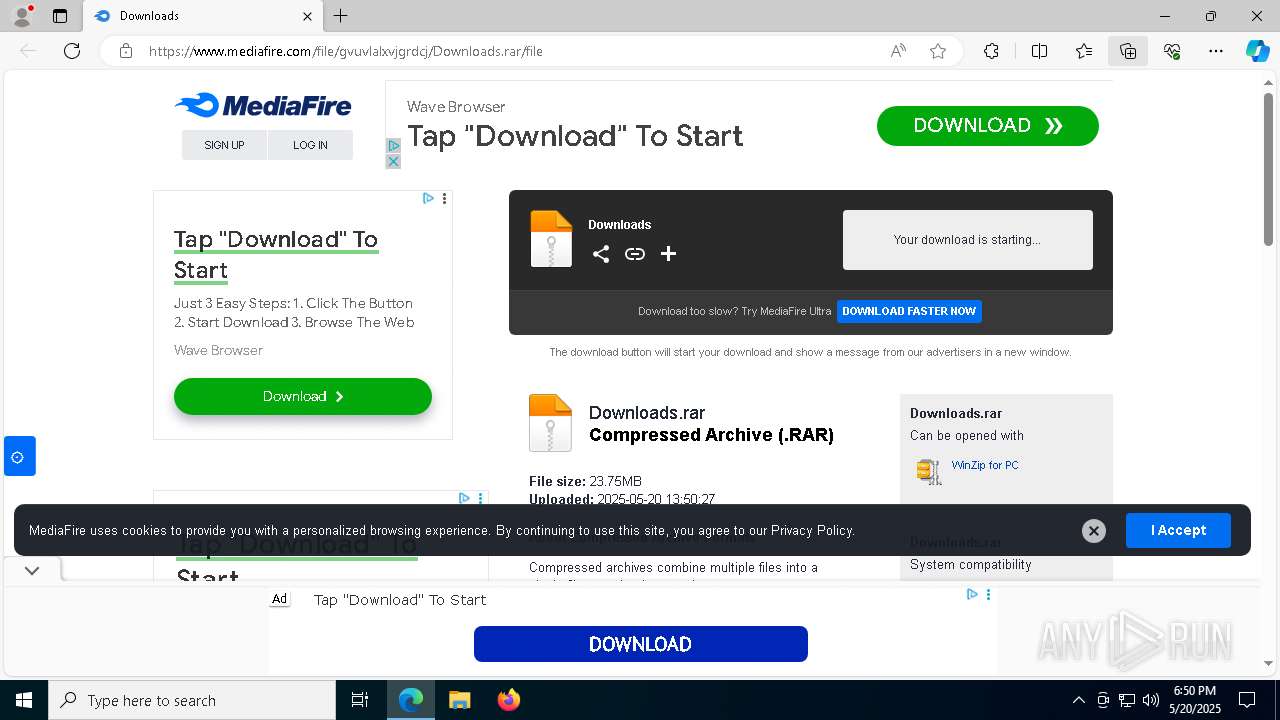Click the green Download button in left ad

point(303,396)
